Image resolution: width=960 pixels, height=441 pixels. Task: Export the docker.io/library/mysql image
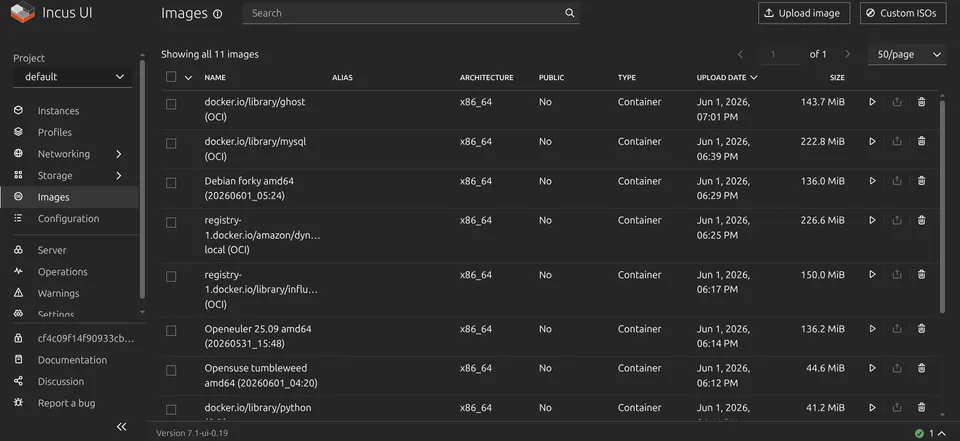[897, 141]
